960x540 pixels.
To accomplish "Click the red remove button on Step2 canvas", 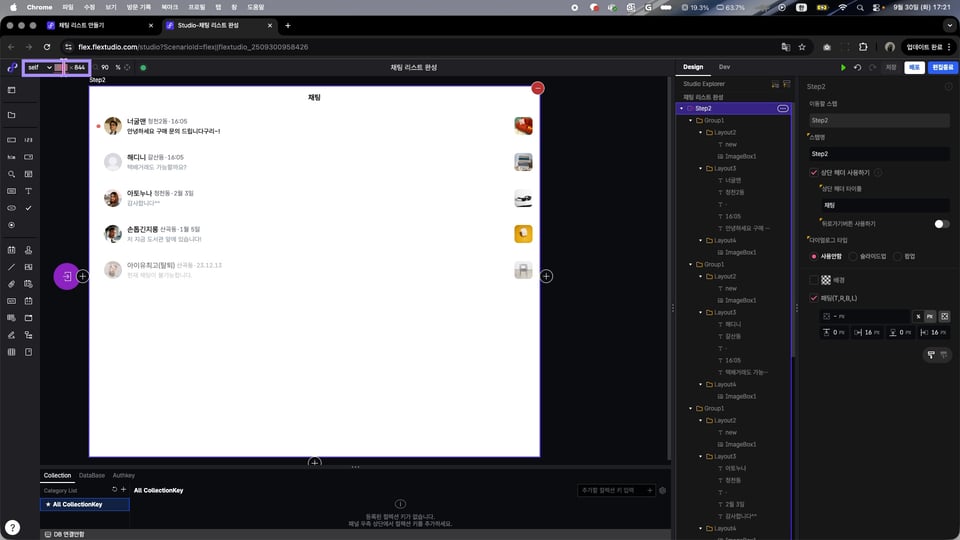I will [x=538, y=89].
